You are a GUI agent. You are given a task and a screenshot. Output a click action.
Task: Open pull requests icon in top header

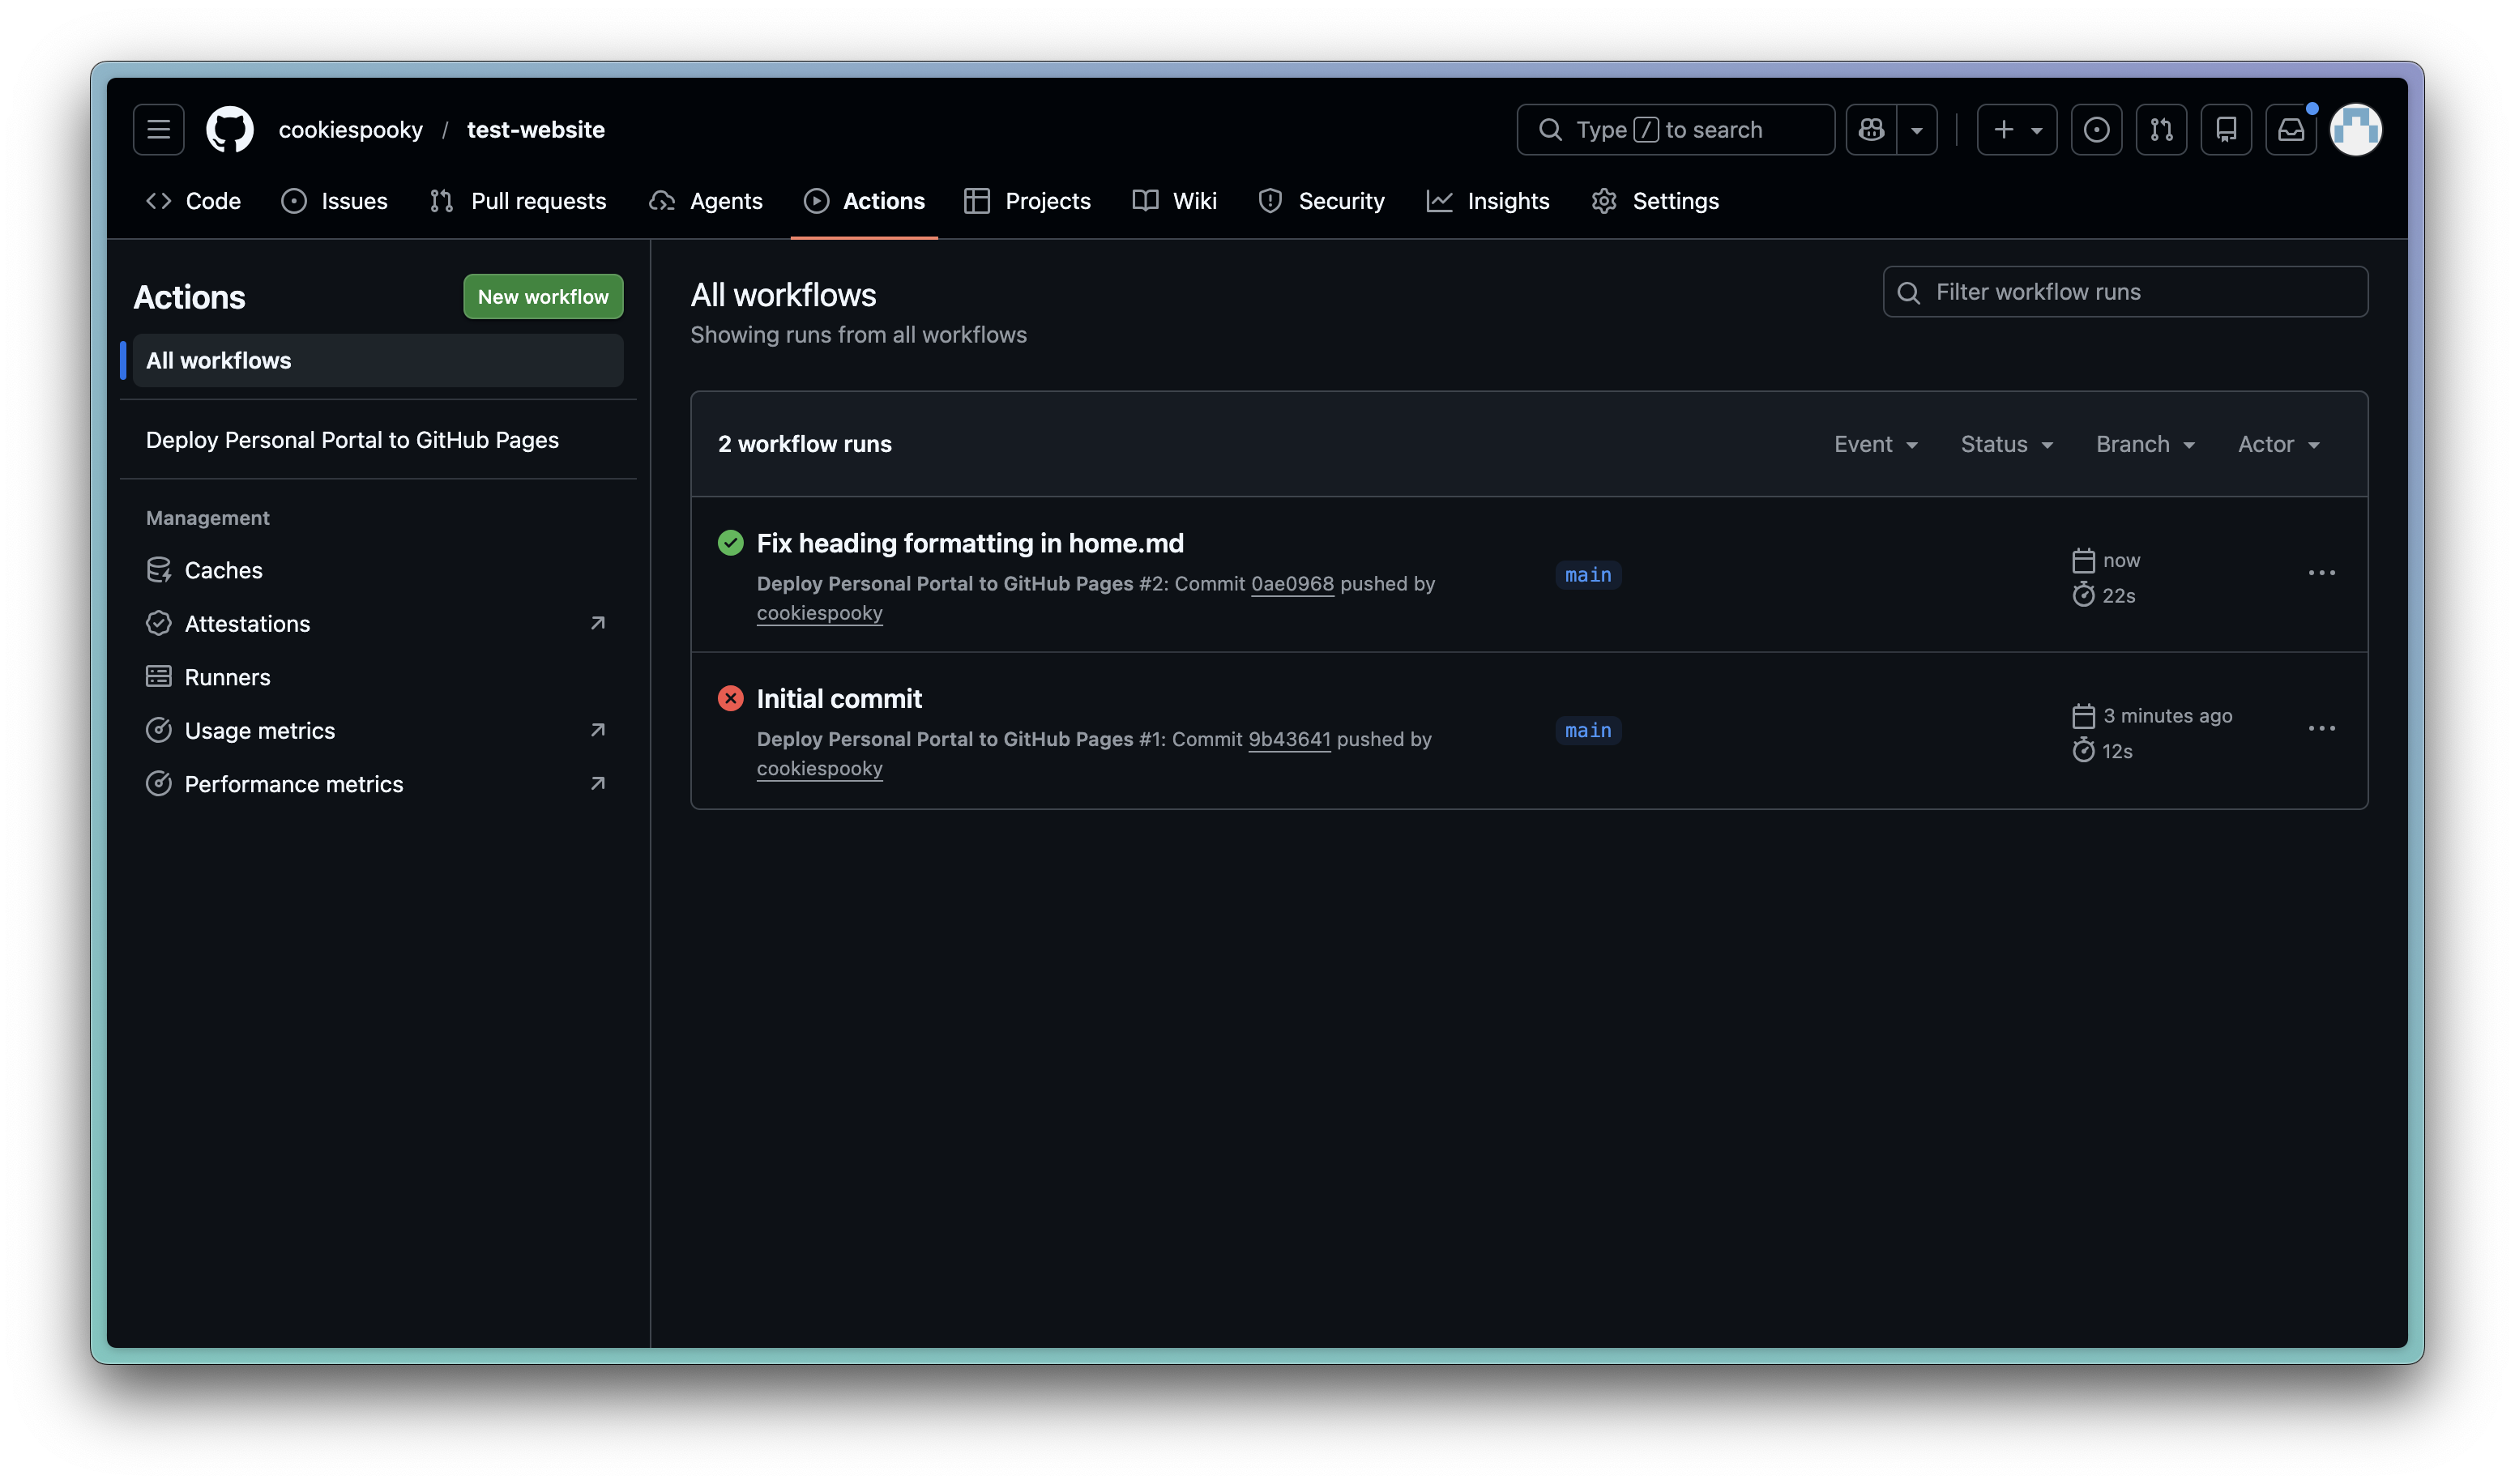click(2161, 130)
